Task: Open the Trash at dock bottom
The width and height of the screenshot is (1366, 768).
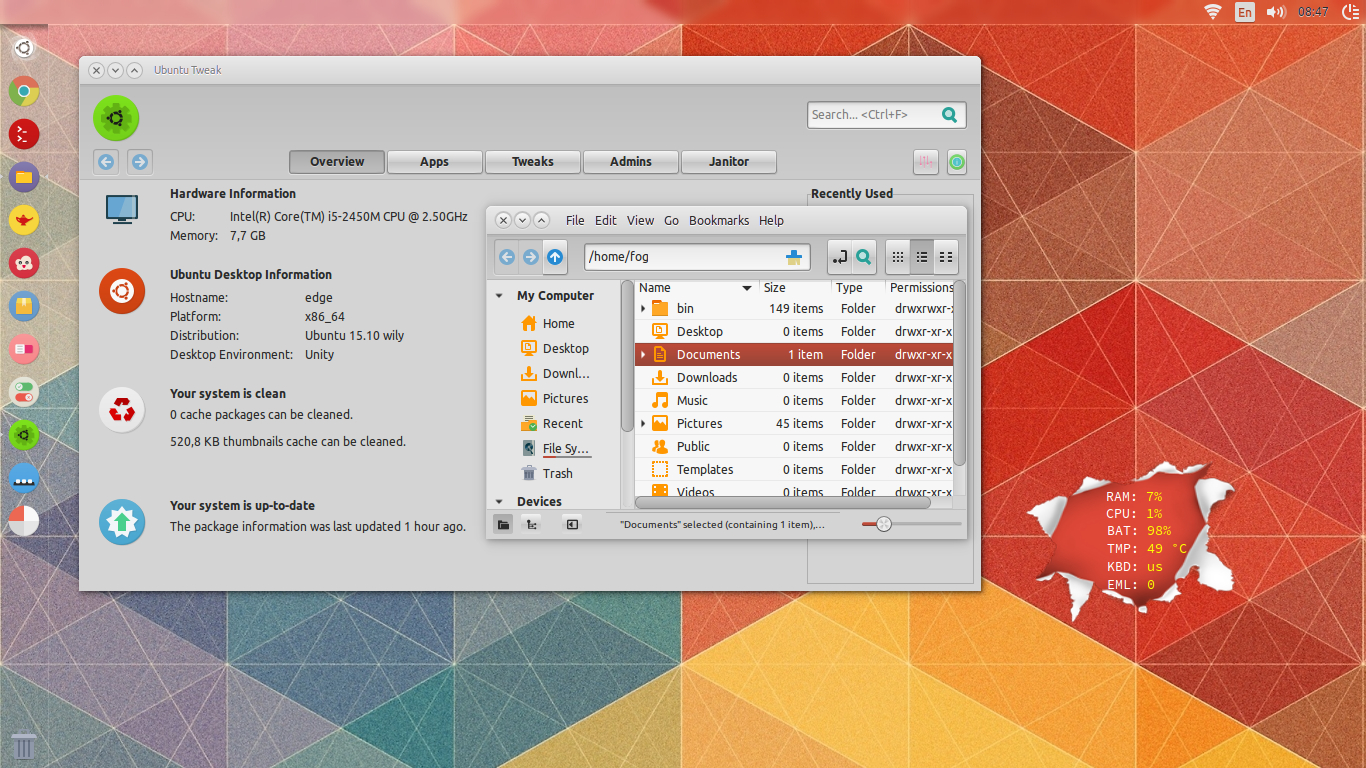Action: [x=24, y=745]
